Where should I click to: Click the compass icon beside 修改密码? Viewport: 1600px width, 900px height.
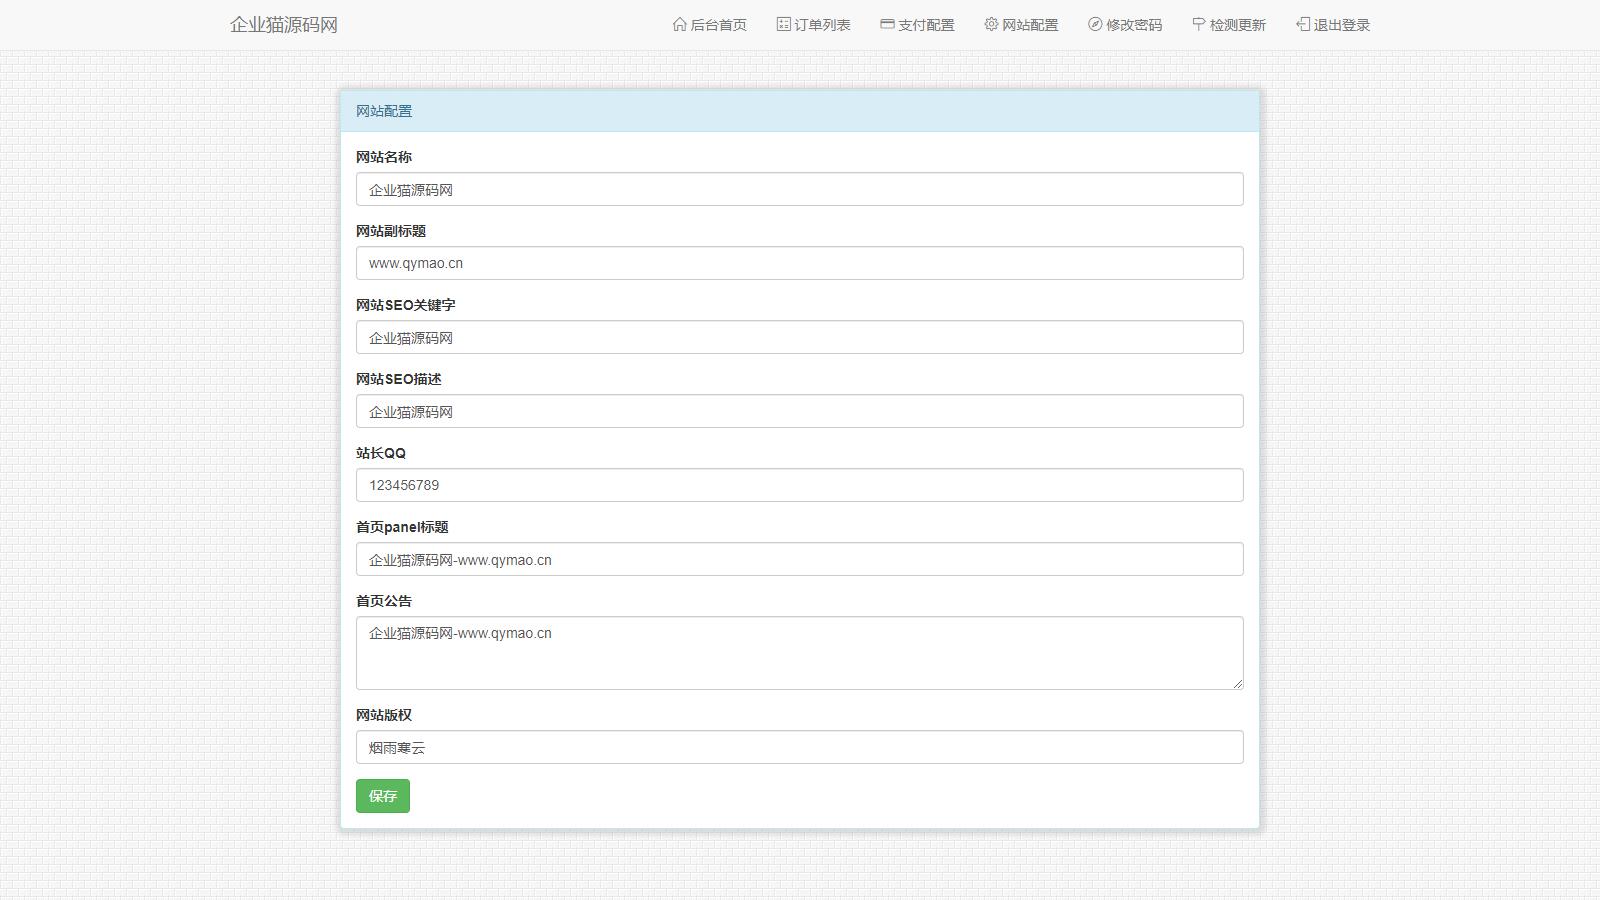[x=1095, y=24]
